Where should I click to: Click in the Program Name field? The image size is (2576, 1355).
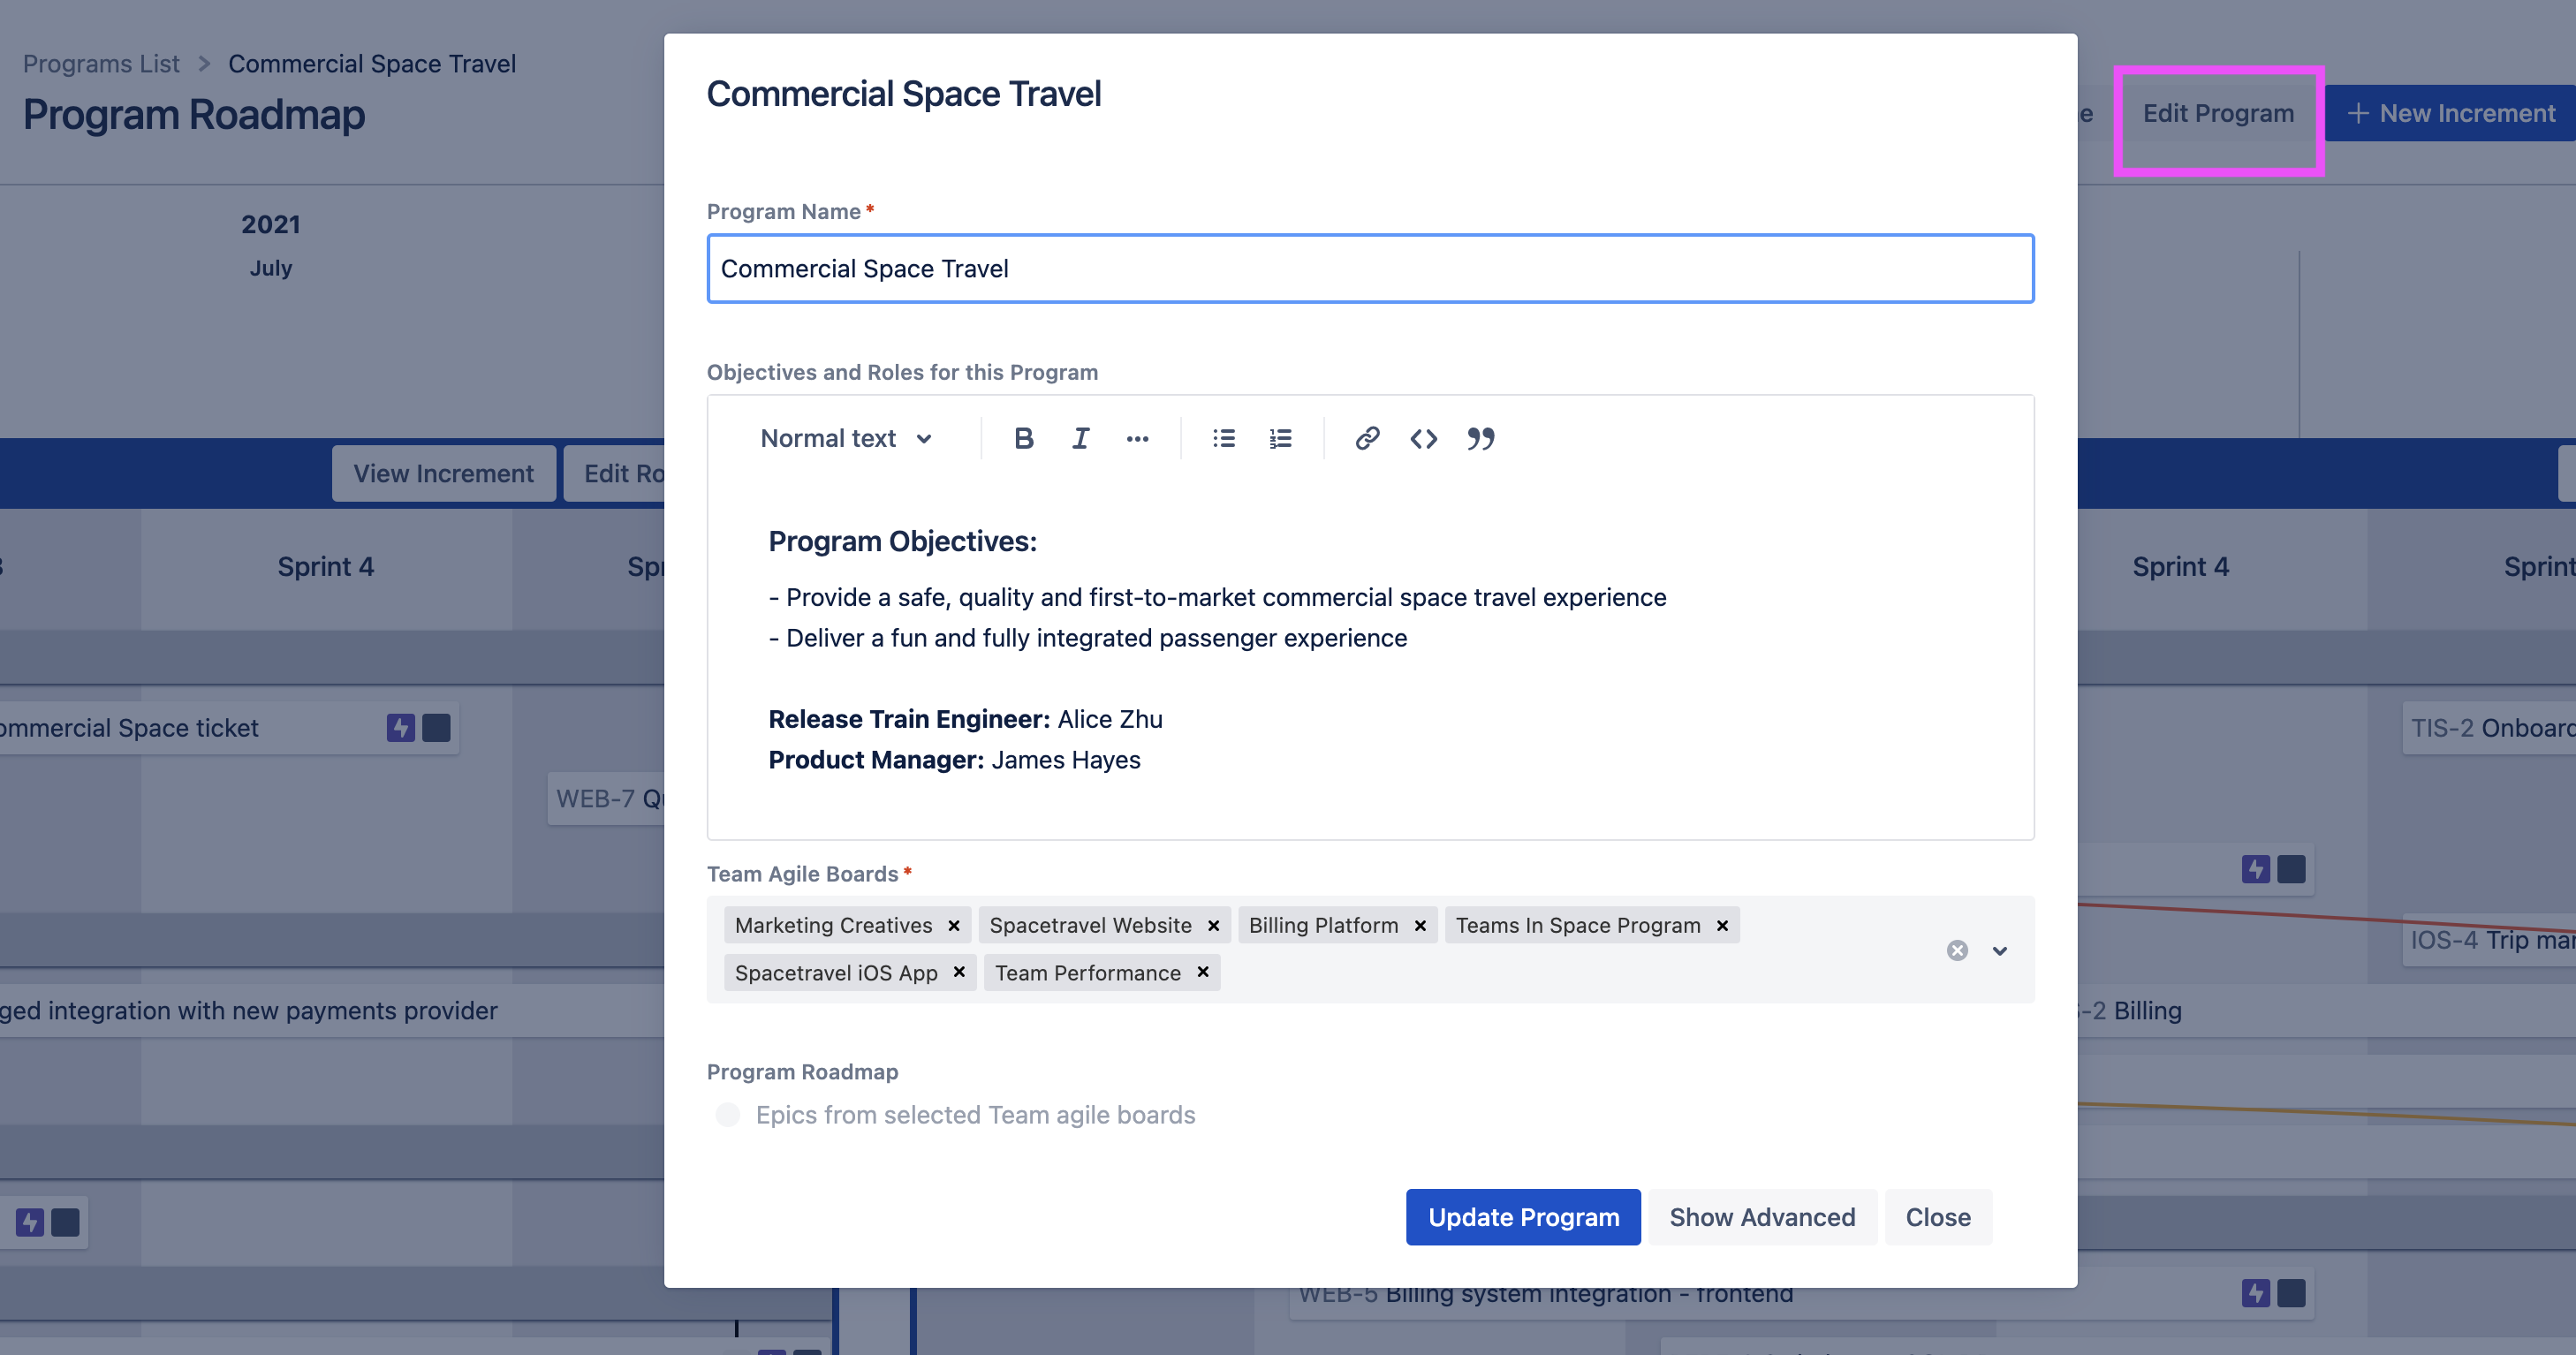tap(1370, 268)
